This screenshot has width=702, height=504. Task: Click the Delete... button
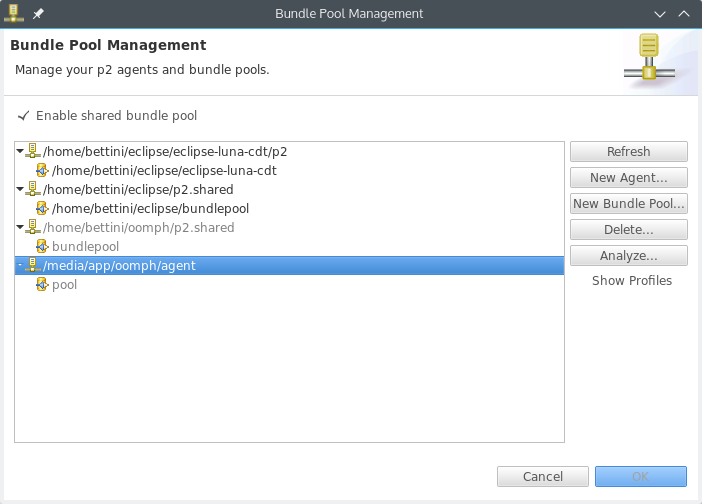(x=628, y=230)
